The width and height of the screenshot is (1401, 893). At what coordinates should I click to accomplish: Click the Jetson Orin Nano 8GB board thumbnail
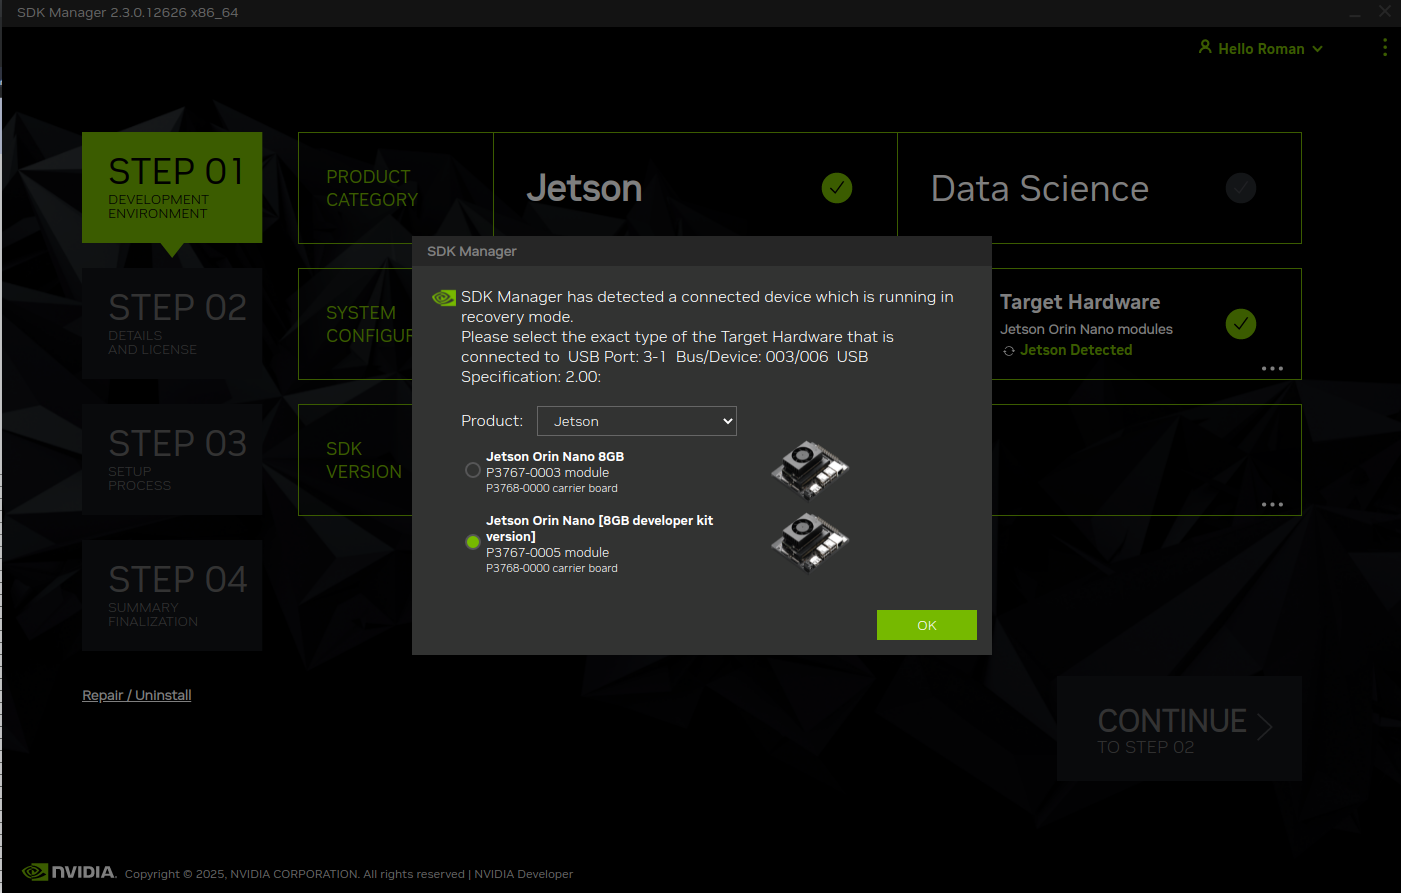tap(809, 470)
